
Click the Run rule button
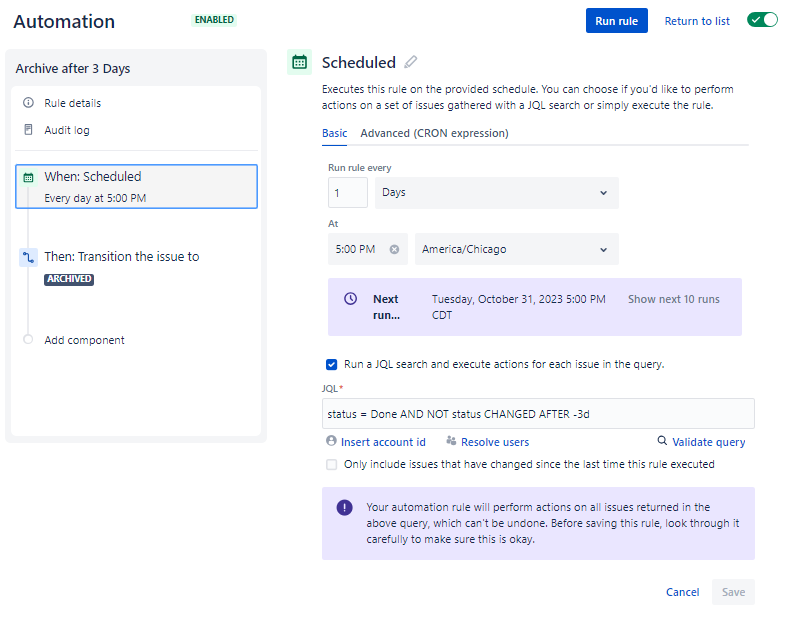pos(617,21)
